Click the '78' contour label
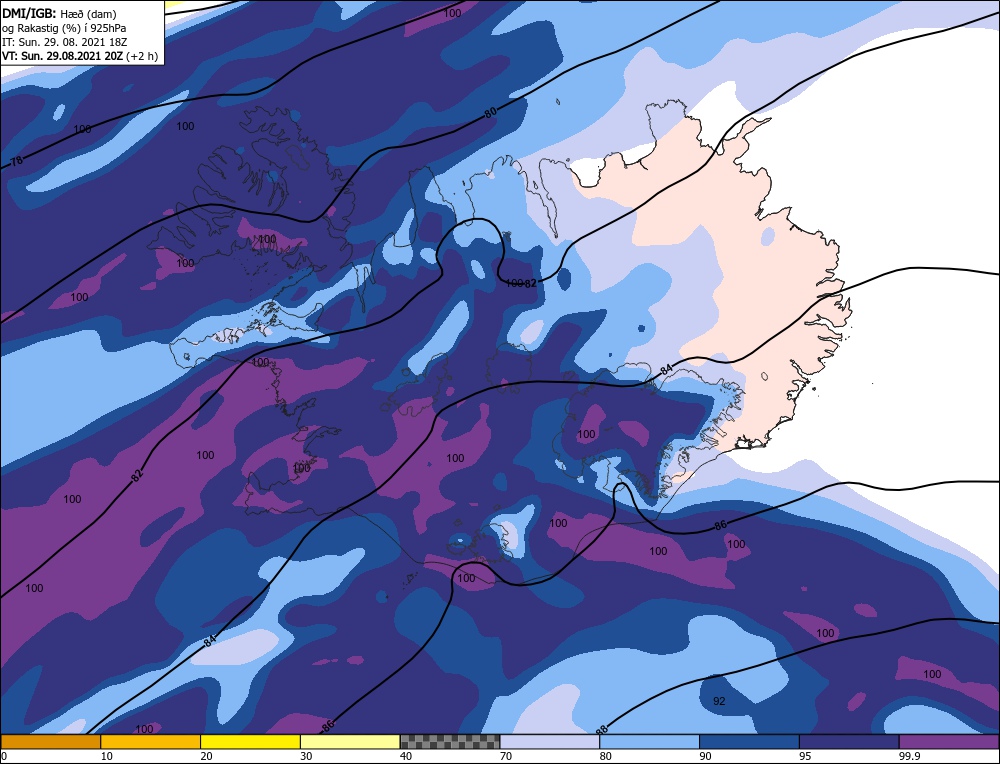The height and width of the screenshot is (764, 1000). 17,161
